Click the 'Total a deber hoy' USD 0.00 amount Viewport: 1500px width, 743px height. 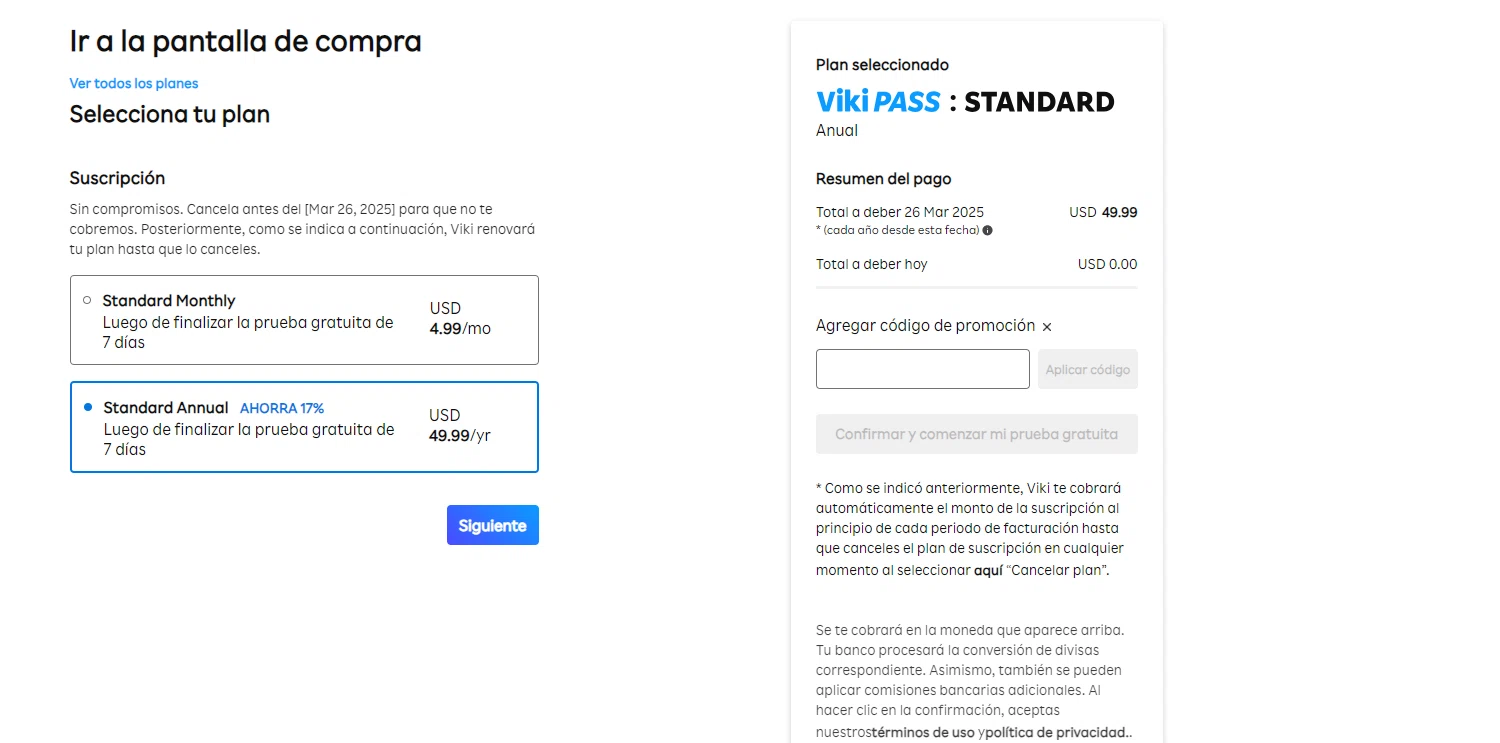pyautogui.click(x=1107, y=265)
